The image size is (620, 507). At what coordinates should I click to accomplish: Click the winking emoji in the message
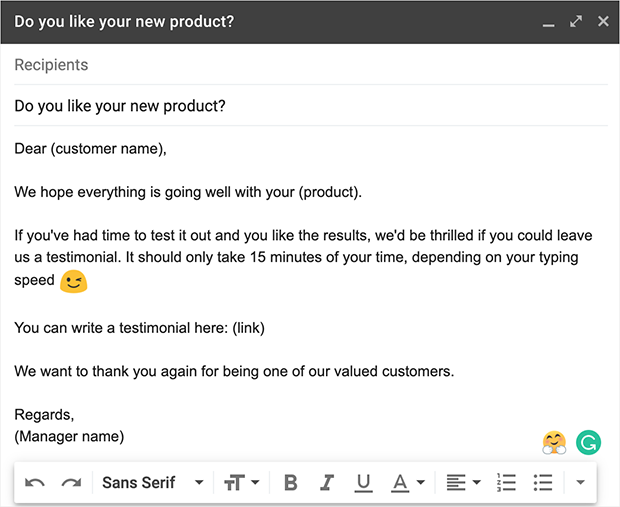tap(74, 282)
